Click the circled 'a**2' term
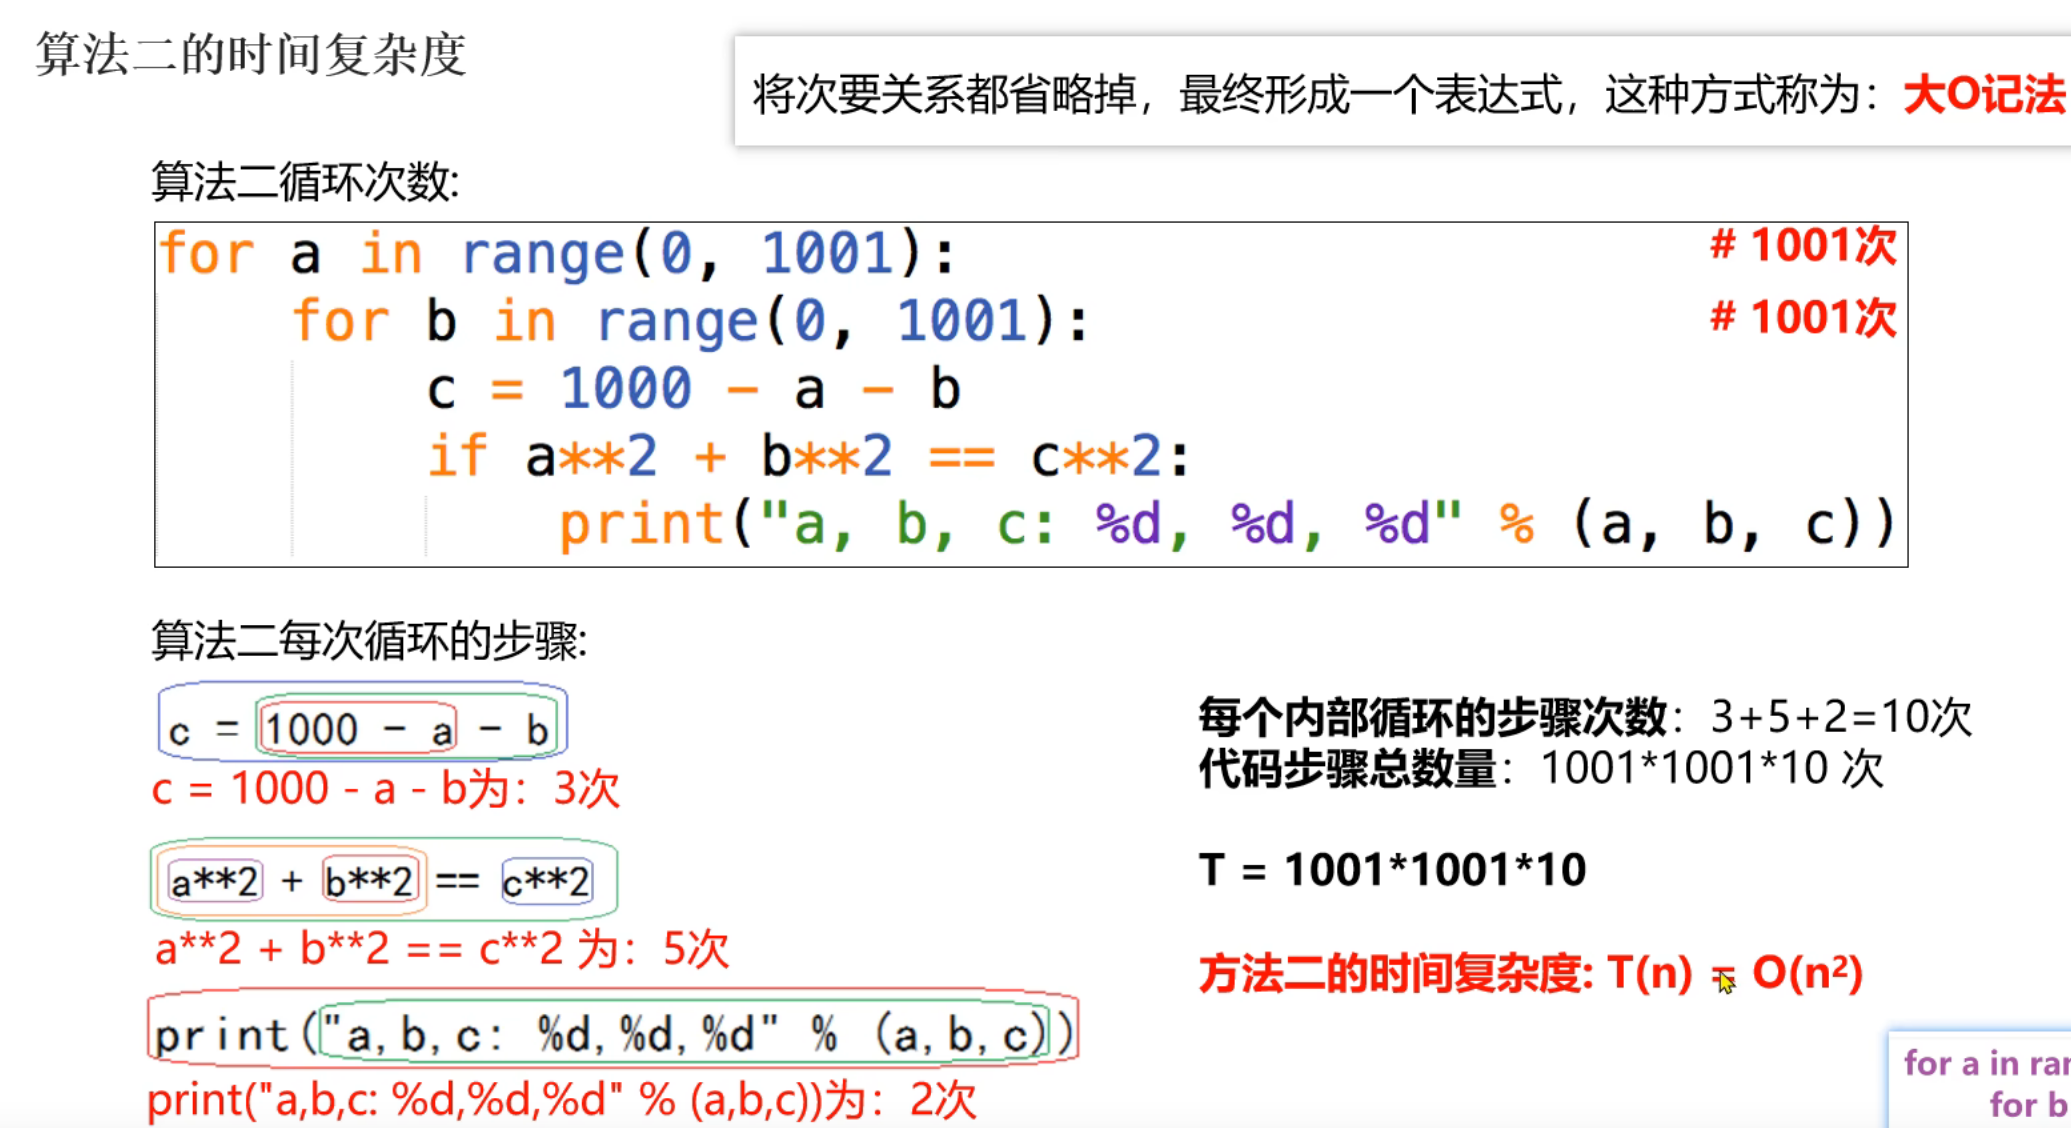Screen dimensions: 2071x1128 click(x=214, y=882)
